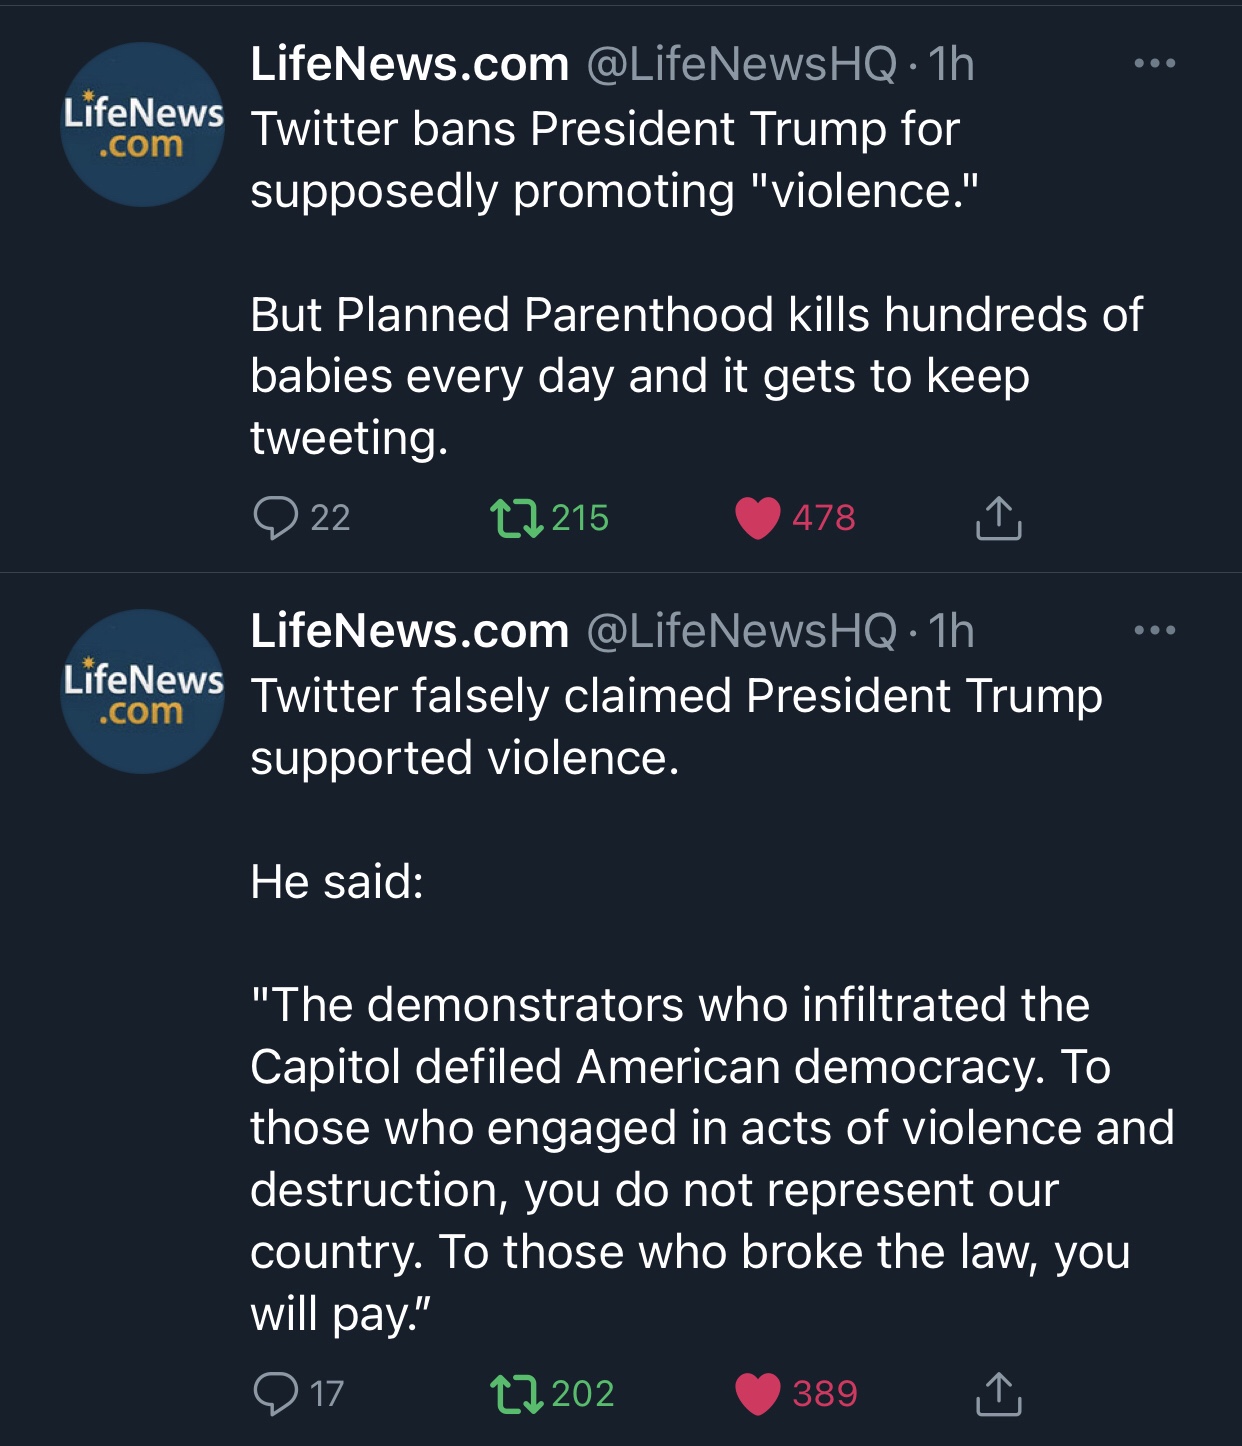Screen dimensions: 1242x1446
Task: Tap LifeNews.com name on second tweet
Action: [x=409, y=631]
